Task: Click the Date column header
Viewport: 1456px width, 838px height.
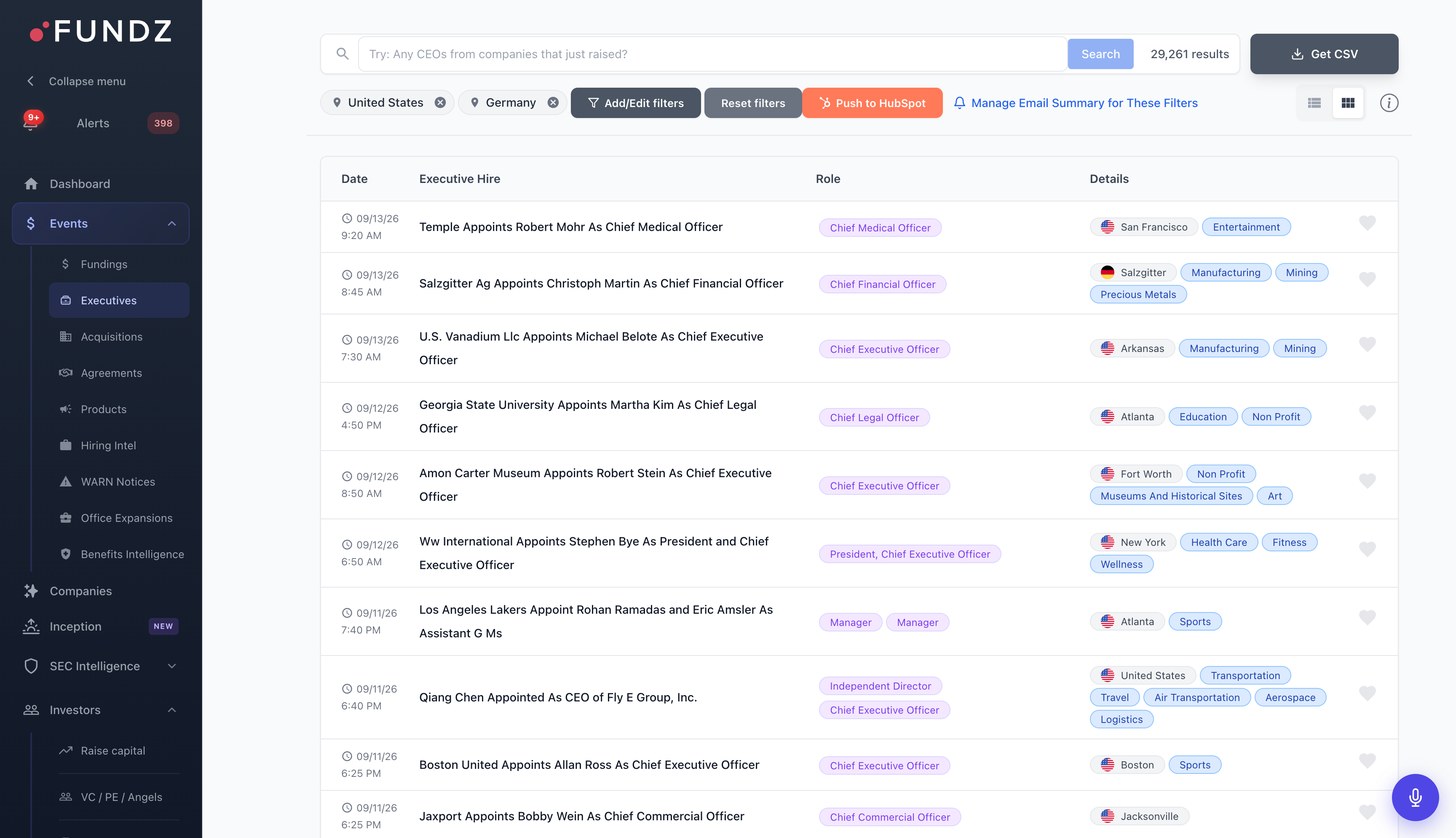Action: 354,179
